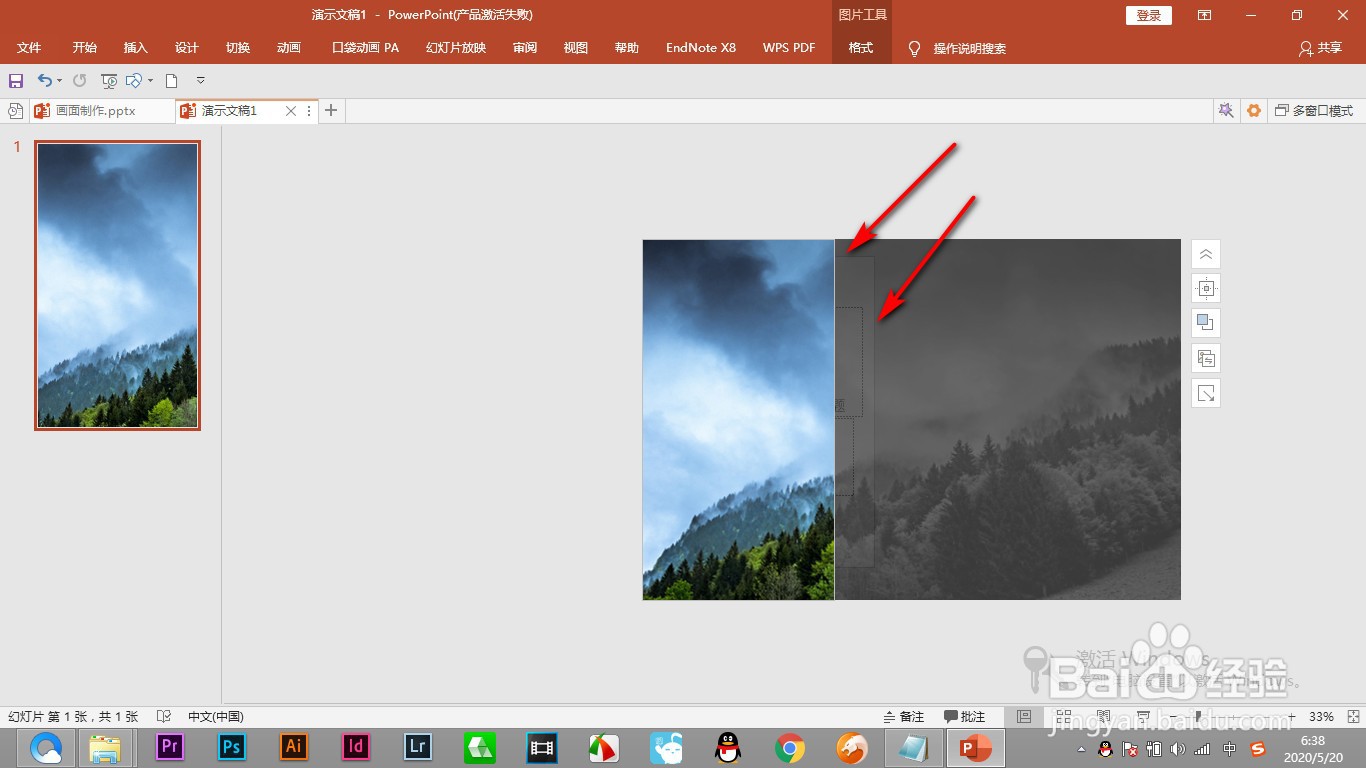Switch to 画面制作.pptx document tab

click(96, 111)
